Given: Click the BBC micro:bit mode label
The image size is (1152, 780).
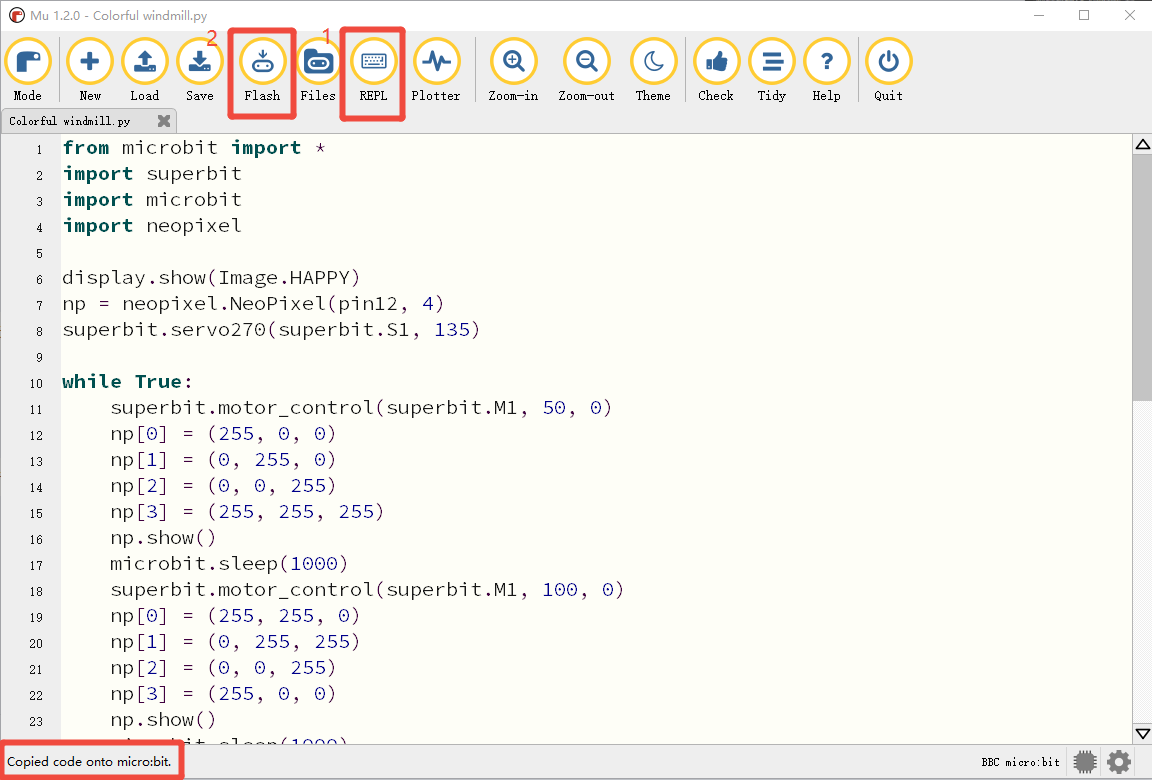Looking at the screenshot, I should coord(1020,762).
